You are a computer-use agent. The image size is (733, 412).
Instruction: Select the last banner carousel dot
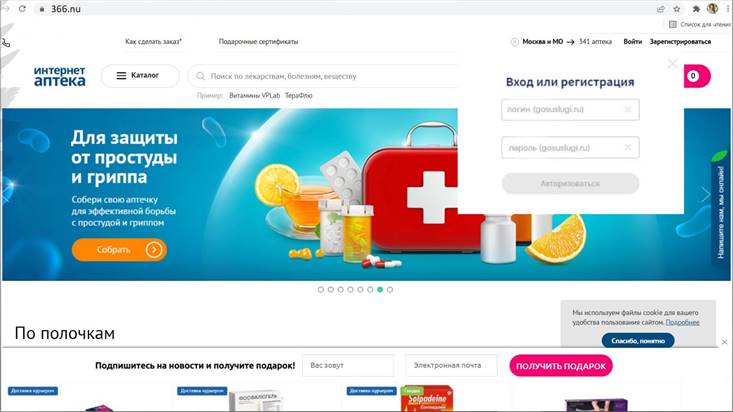[390, 289]
